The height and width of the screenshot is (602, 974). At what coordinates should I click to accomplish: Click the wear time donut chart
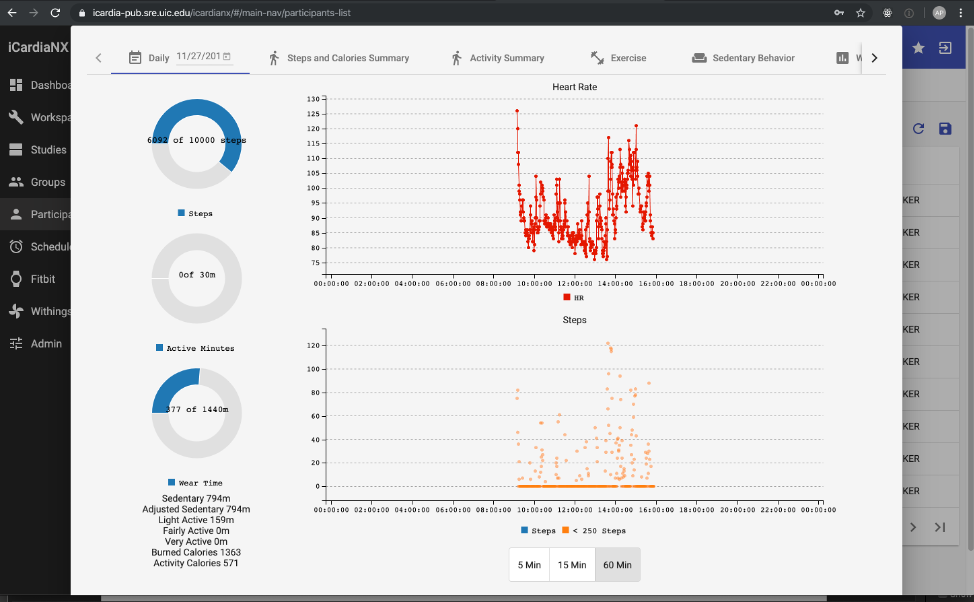[197, 413]
